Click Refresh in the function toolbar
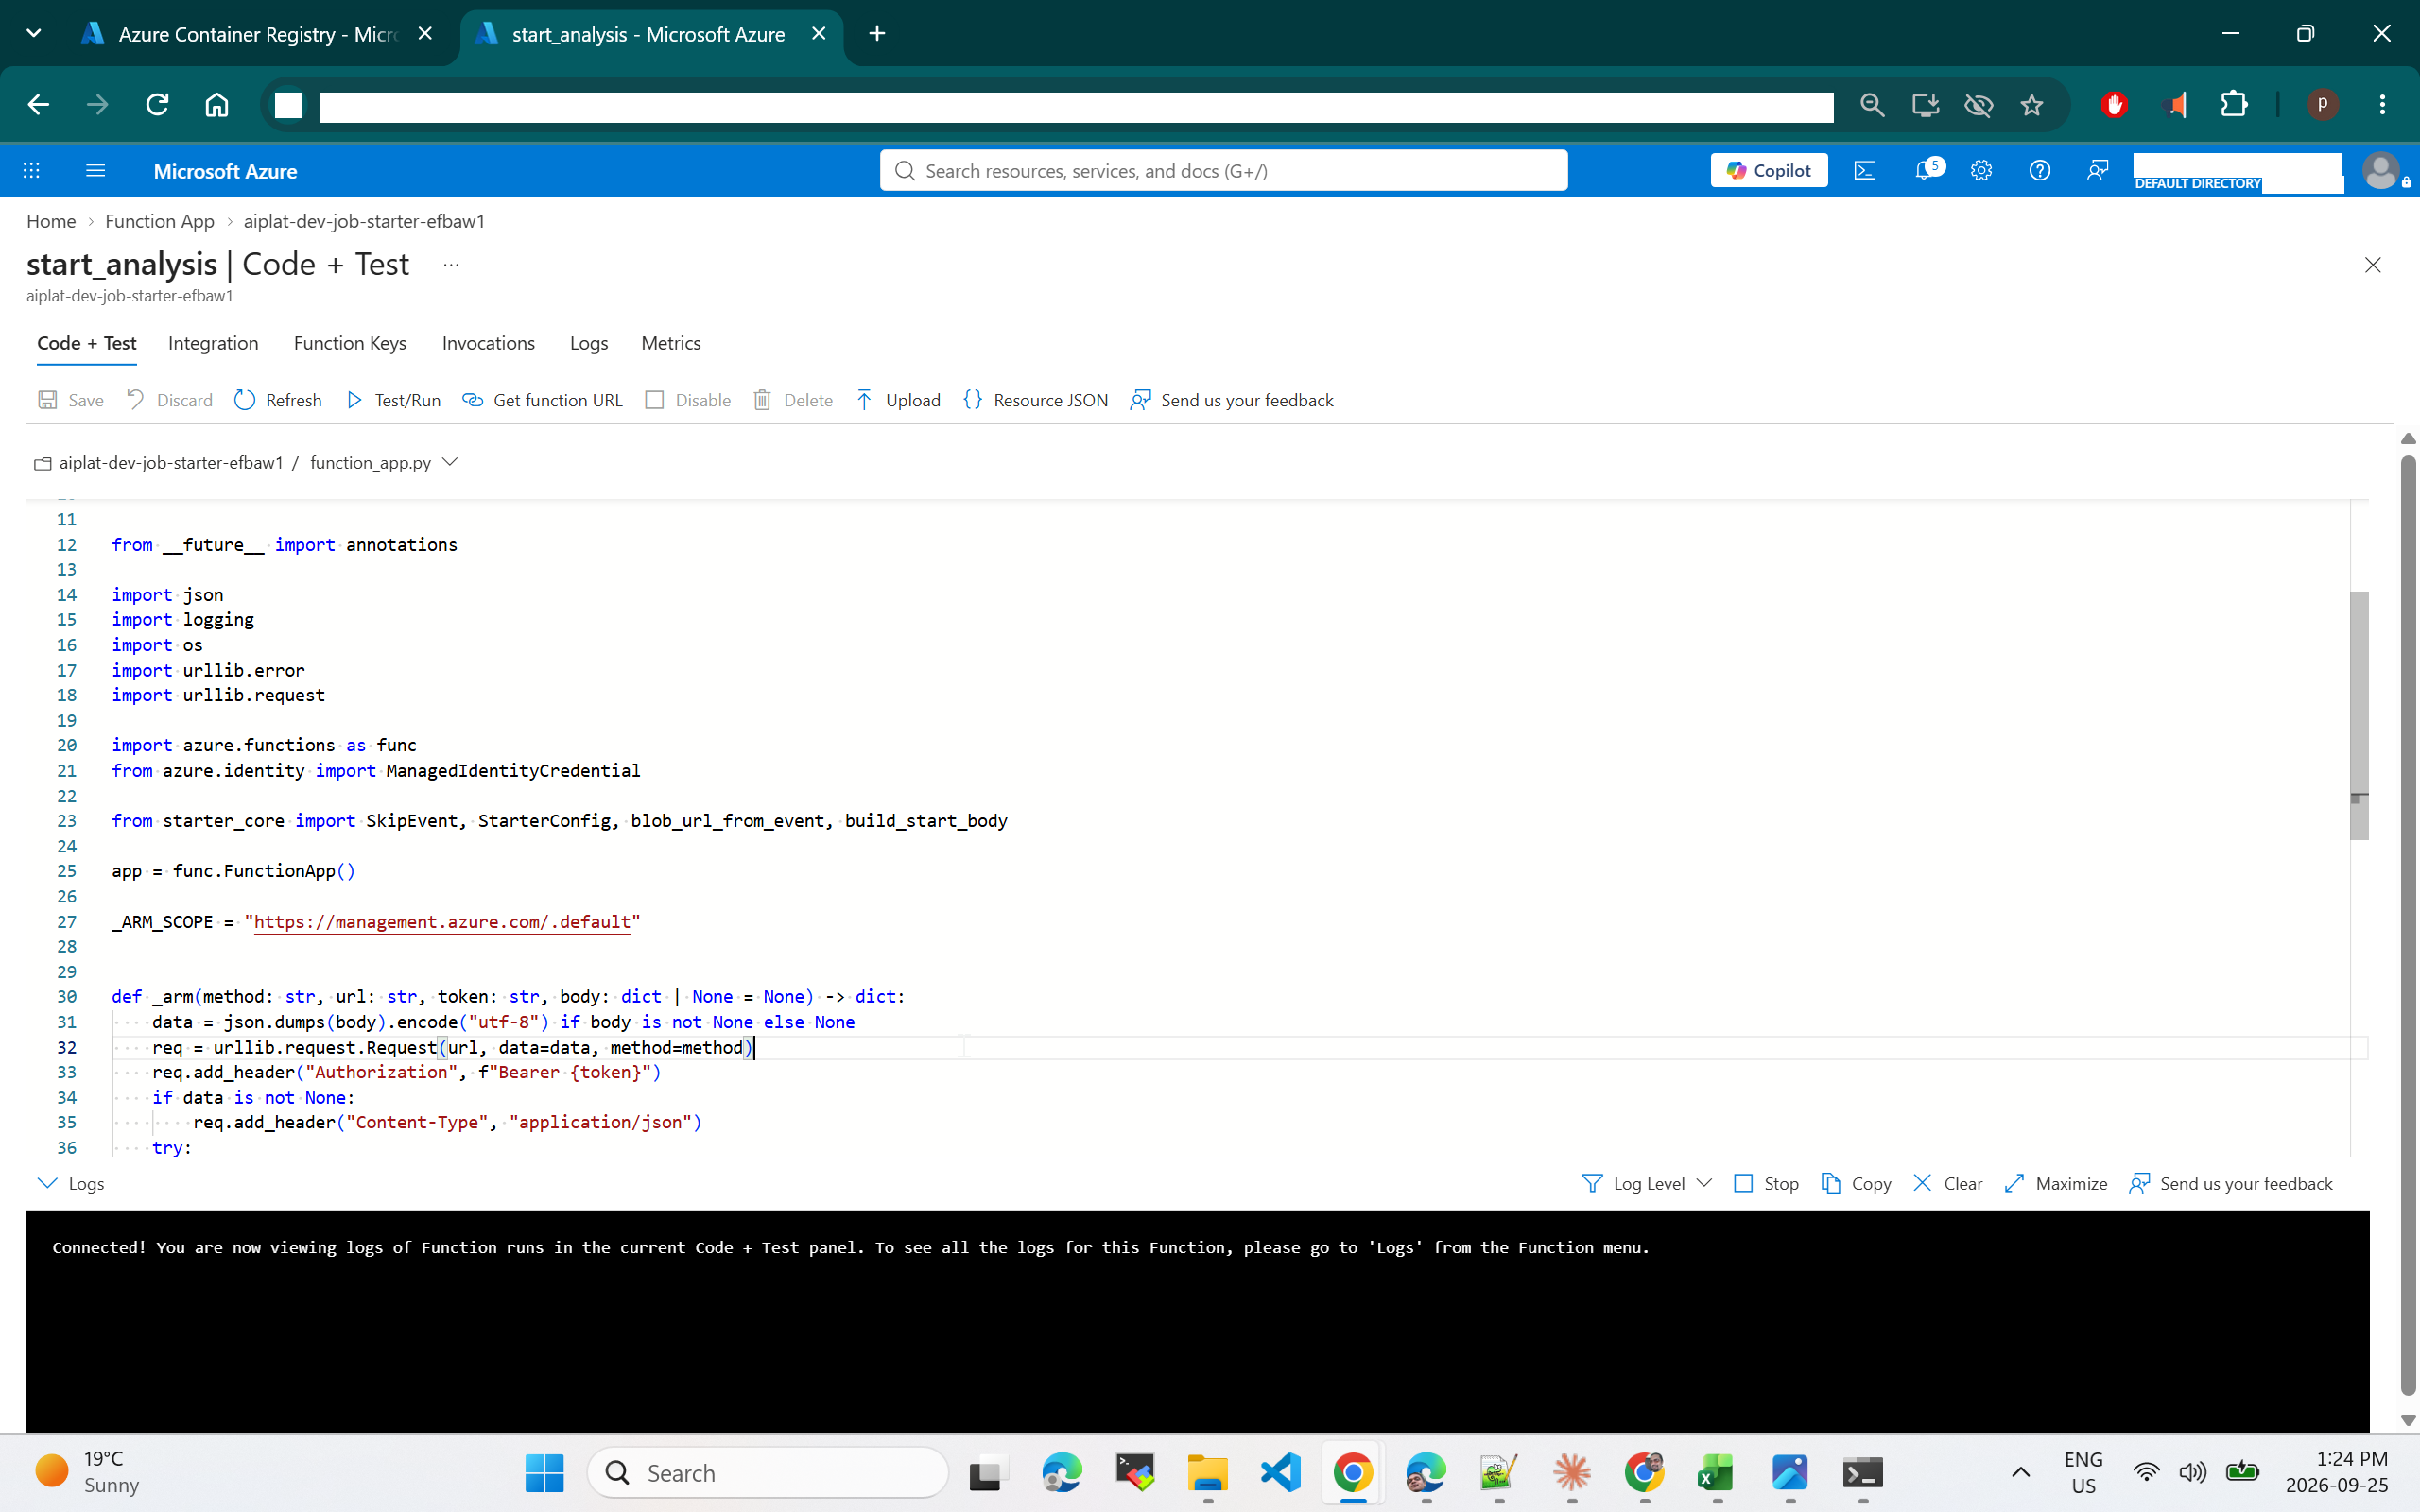Screen dimensions: 2420x1512 pos(278,400)
